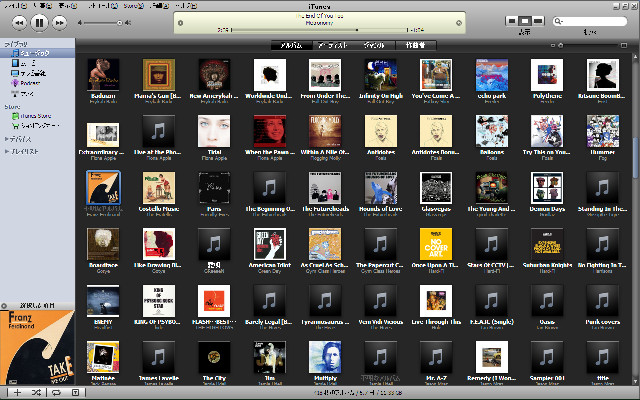Viewport: 640px width, 400px height.
Task: Toggle repeat mode at bottom left
Action: (56, 392)
